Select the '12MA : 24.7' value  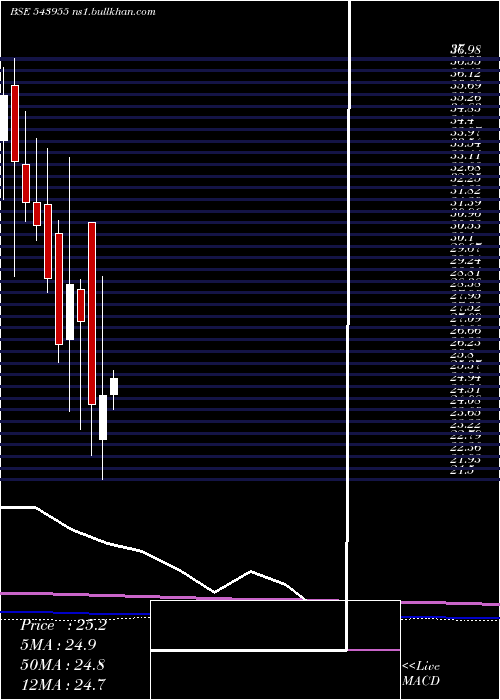tap(63, 684)
